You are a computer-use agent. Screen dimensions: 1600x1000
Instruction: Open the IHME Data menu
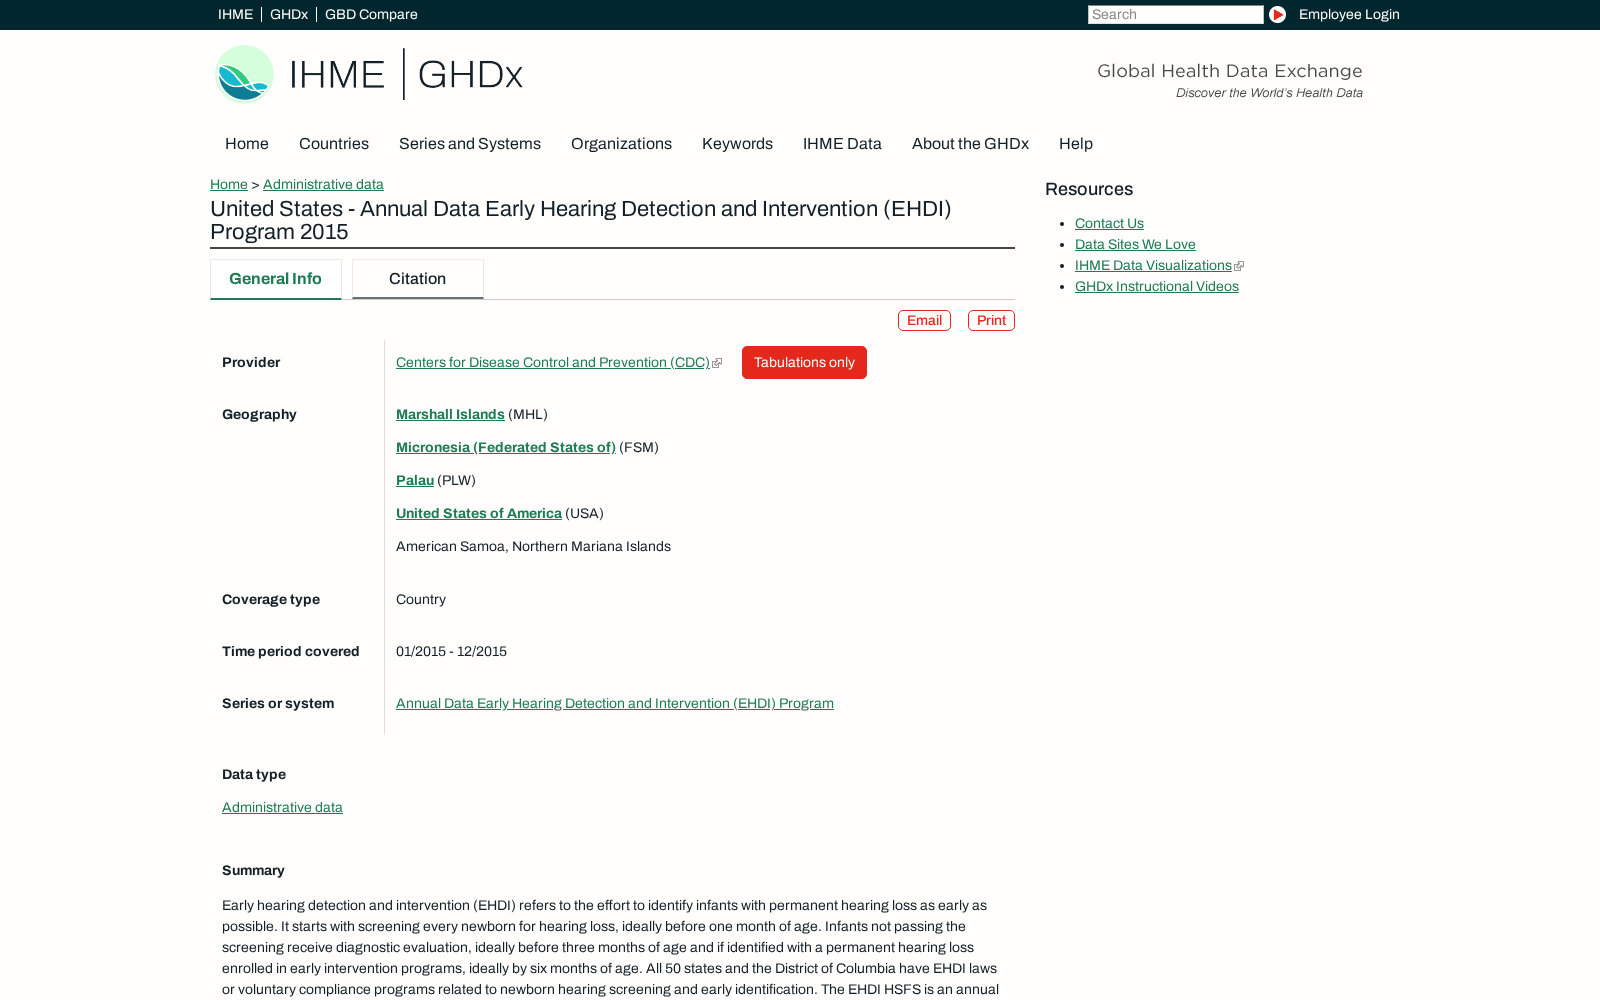[x=842, y=144]
